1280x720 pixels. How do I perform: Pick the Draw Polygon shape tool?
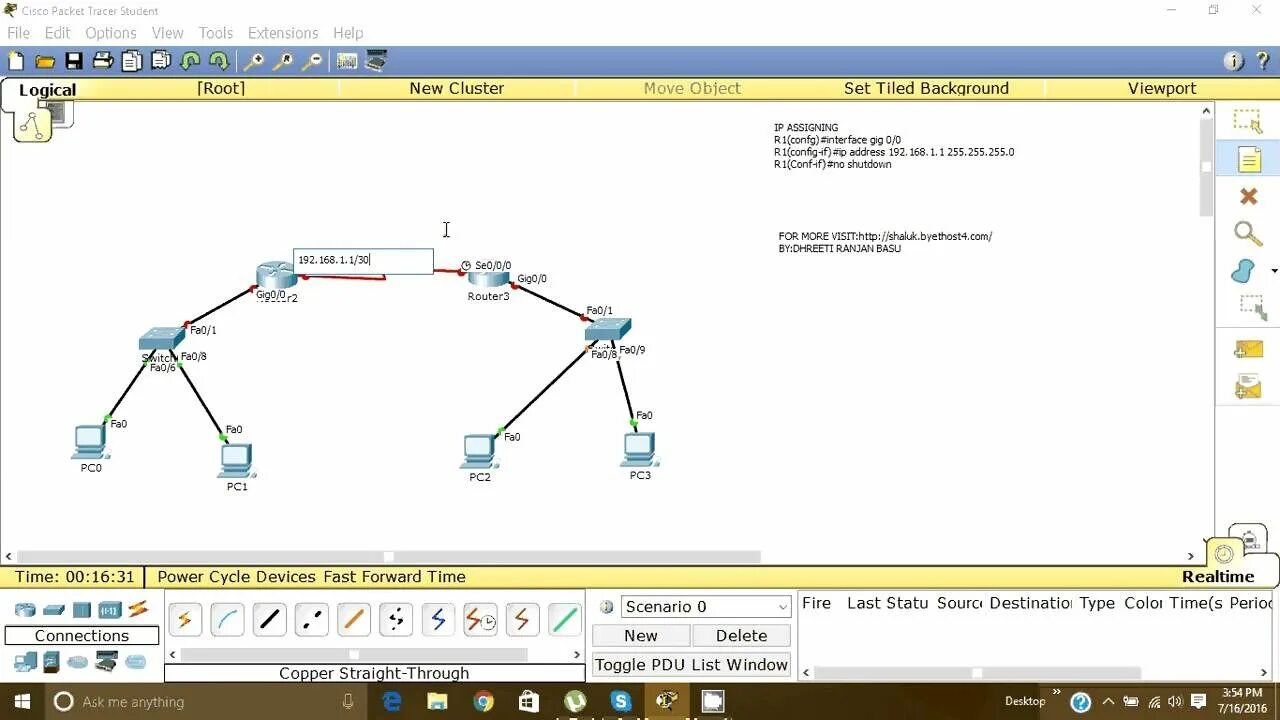(x=1243, y=271)
